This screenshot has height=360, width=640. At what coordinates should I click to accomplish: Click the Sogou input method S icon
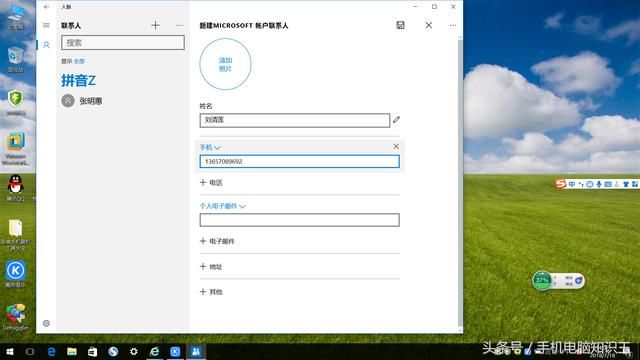coord(561,184)
